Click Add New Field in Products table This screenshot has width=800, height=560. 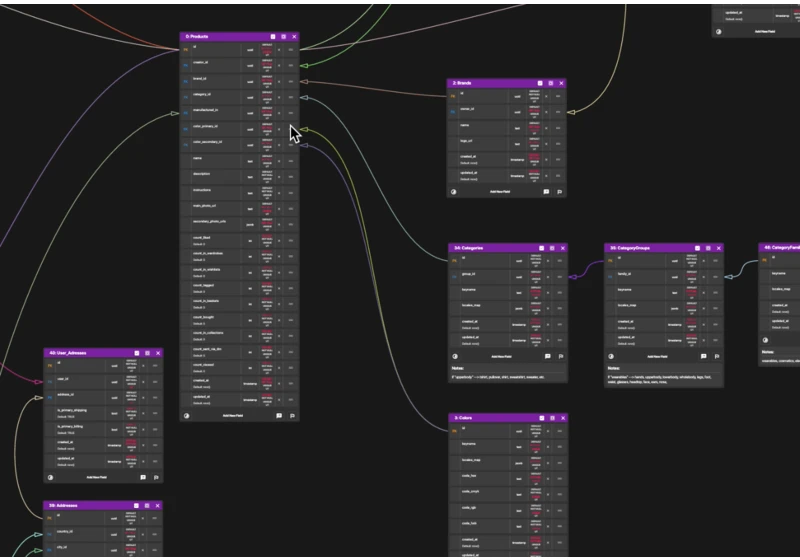coord(233,416)
